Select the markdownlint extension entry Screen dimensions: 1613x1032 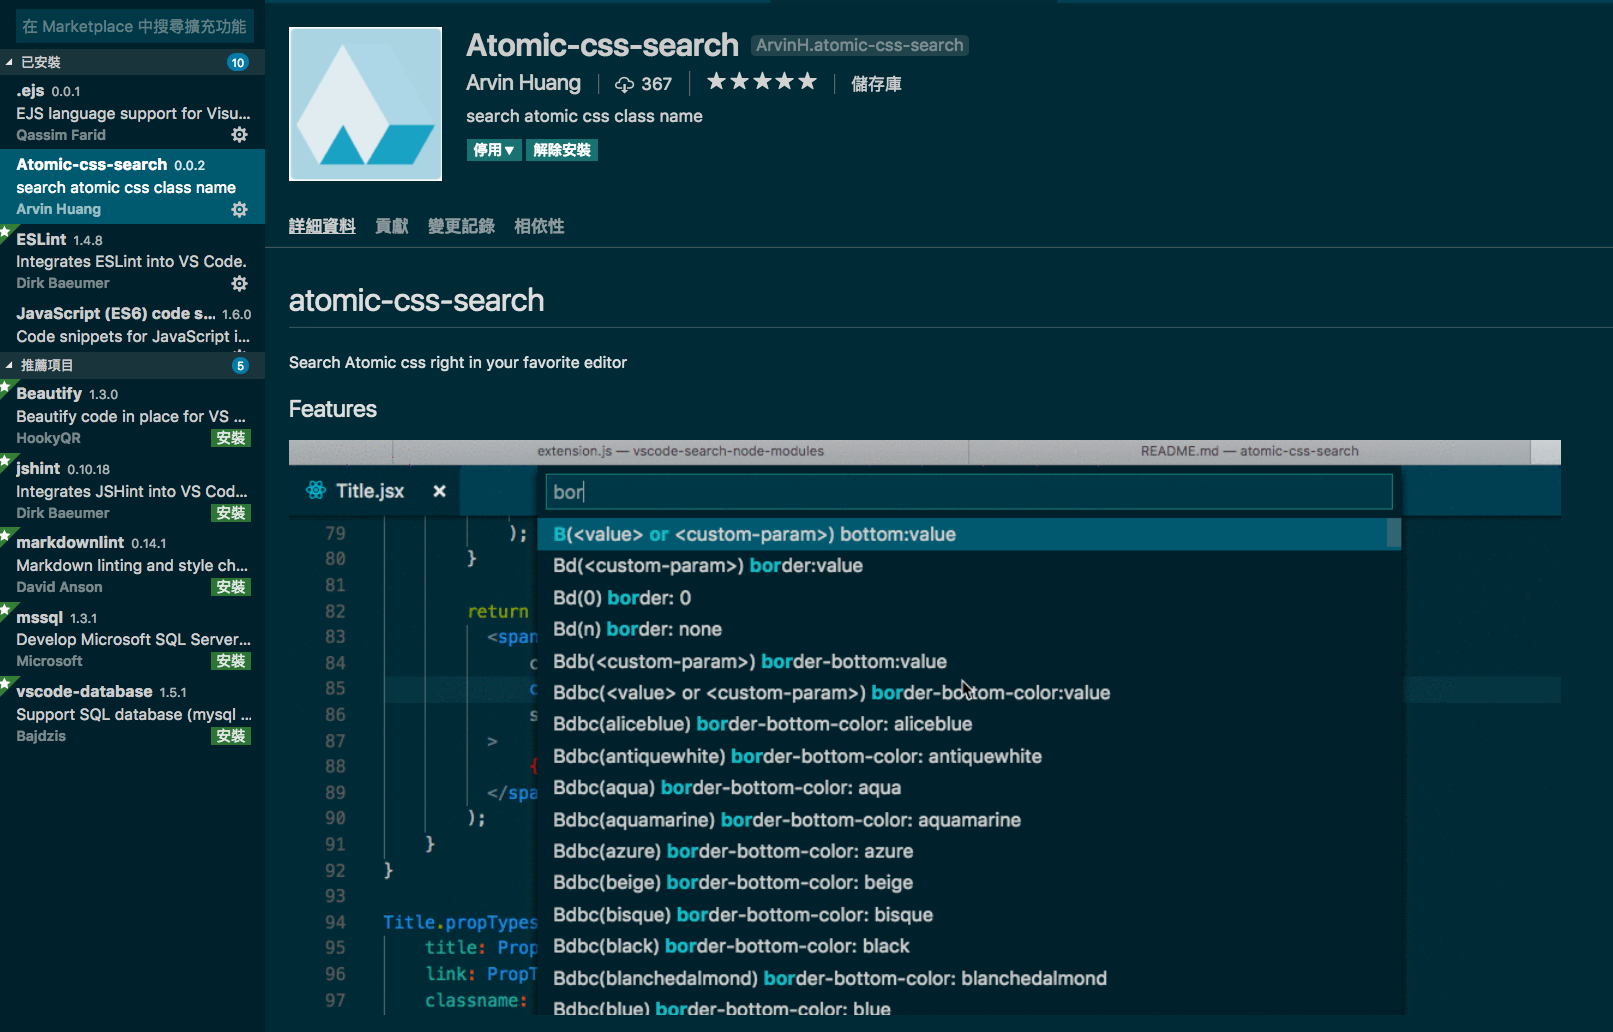132,564
